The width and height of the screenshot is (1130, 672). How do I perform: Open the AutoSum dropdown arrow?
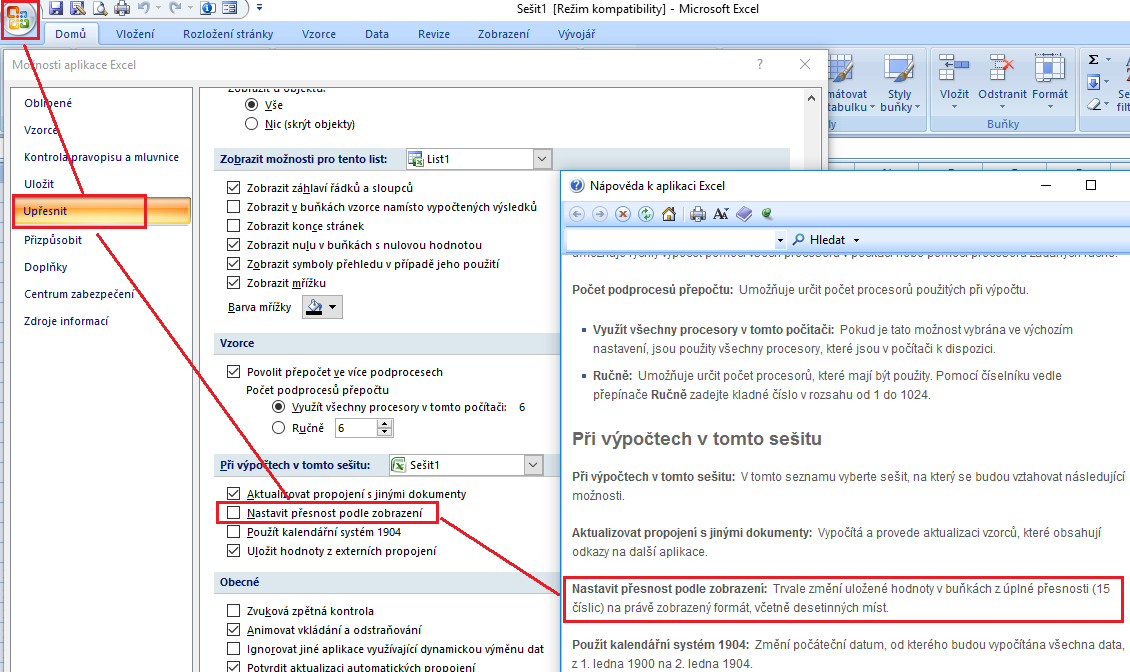(1108, 60)
